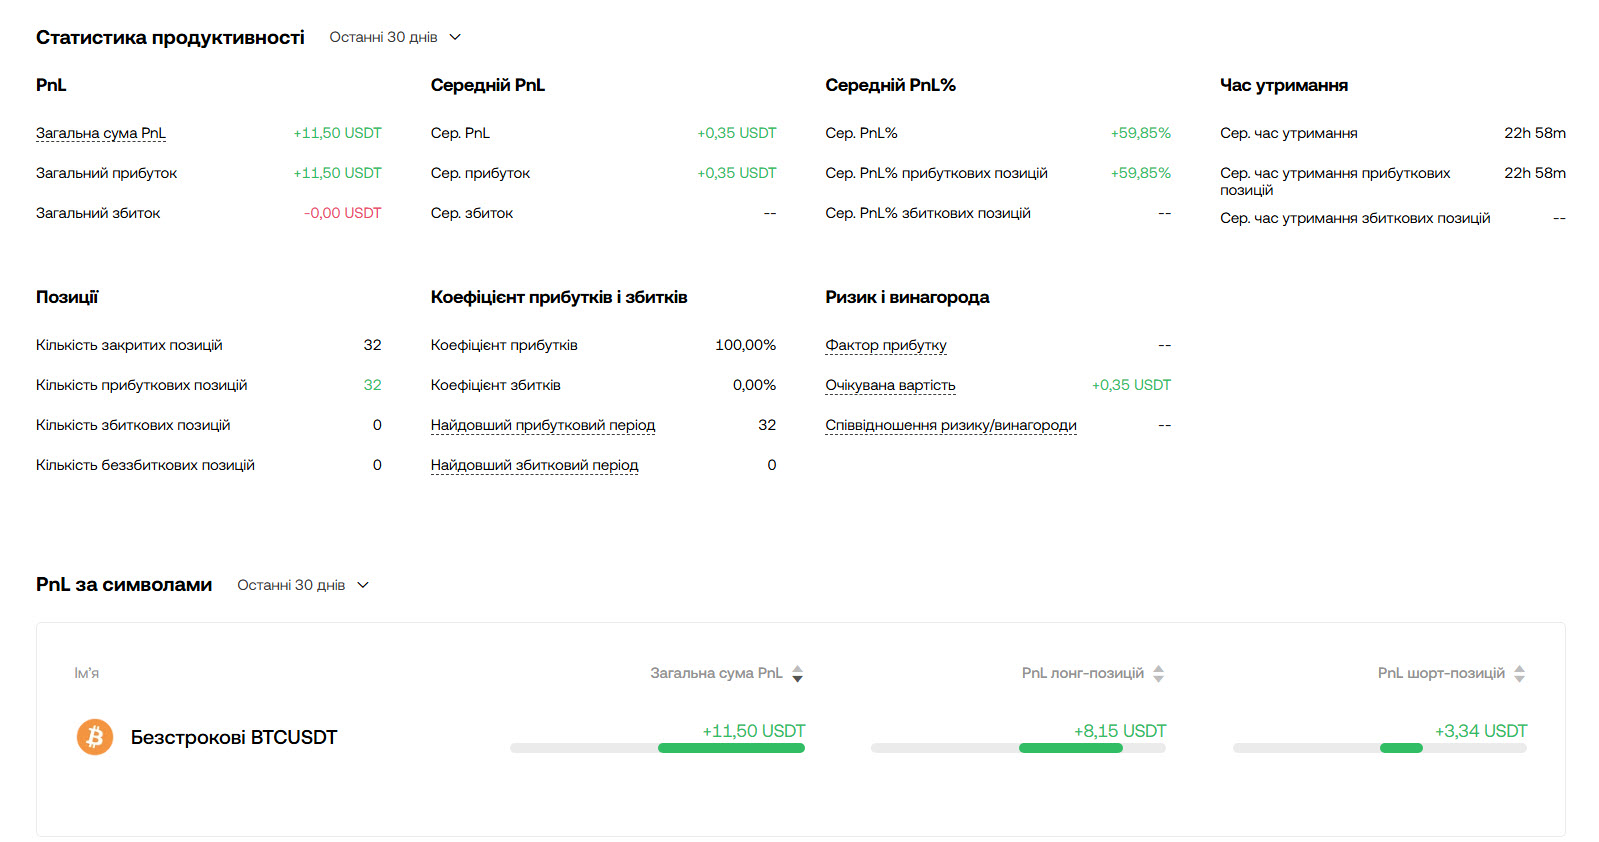This screenshot has height=842, width=1599.
Task: Click the +11,50 USDT value in BTCUSDT row
Action: pos(753,731)
